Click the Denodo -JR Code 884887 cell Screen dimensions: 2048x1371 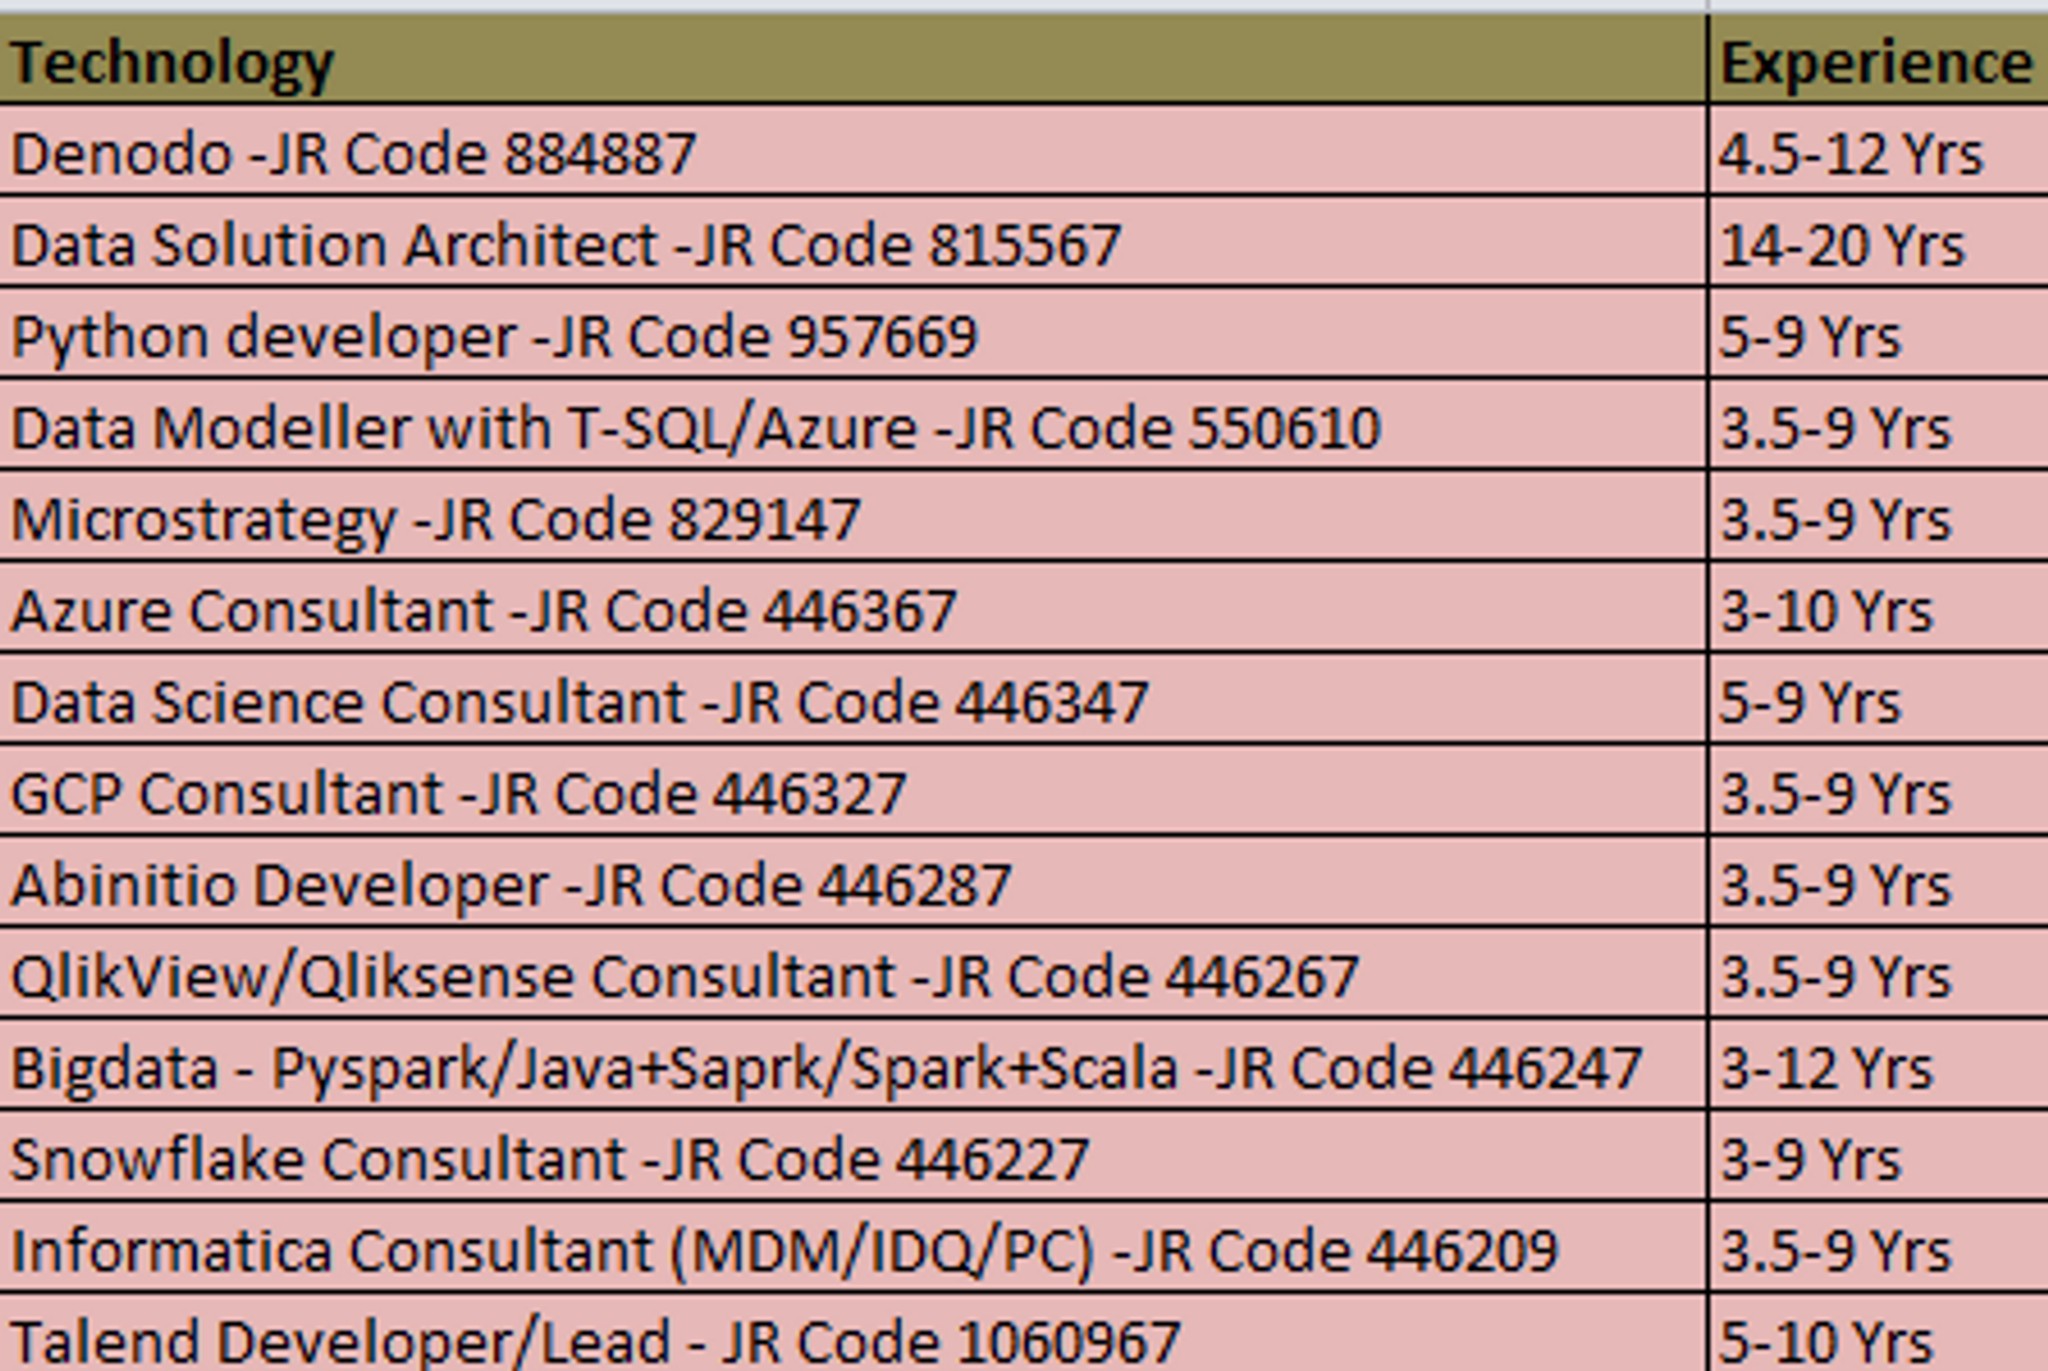[852, 150]
